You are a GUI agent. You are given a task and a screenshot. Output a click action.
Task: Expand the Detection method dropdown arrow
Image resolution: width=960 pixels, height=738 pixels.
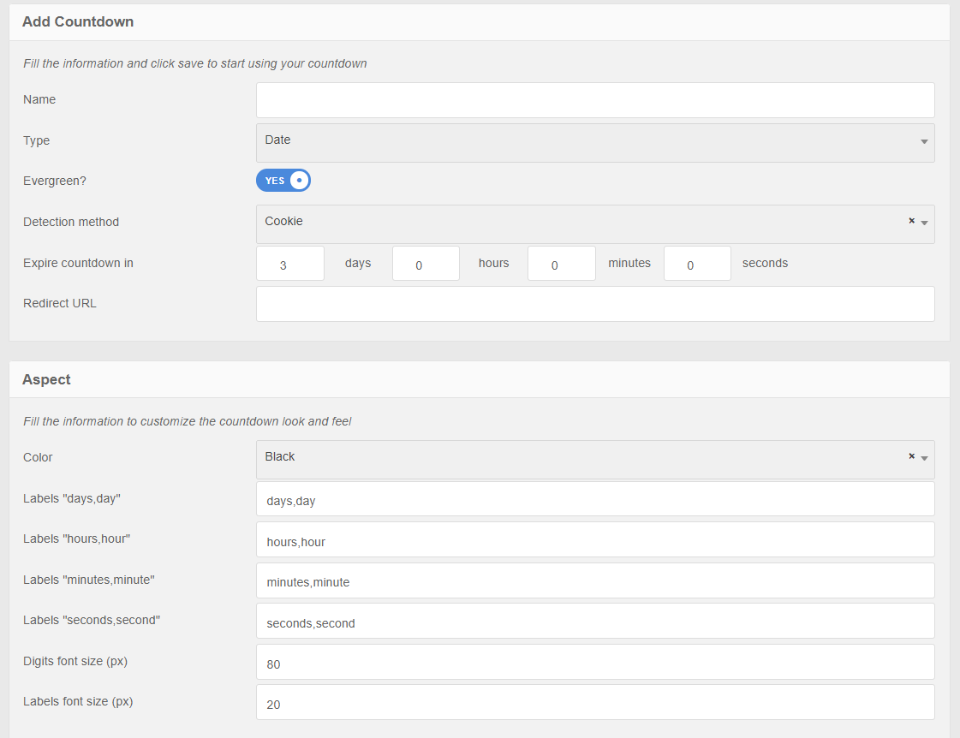[925, 223]
